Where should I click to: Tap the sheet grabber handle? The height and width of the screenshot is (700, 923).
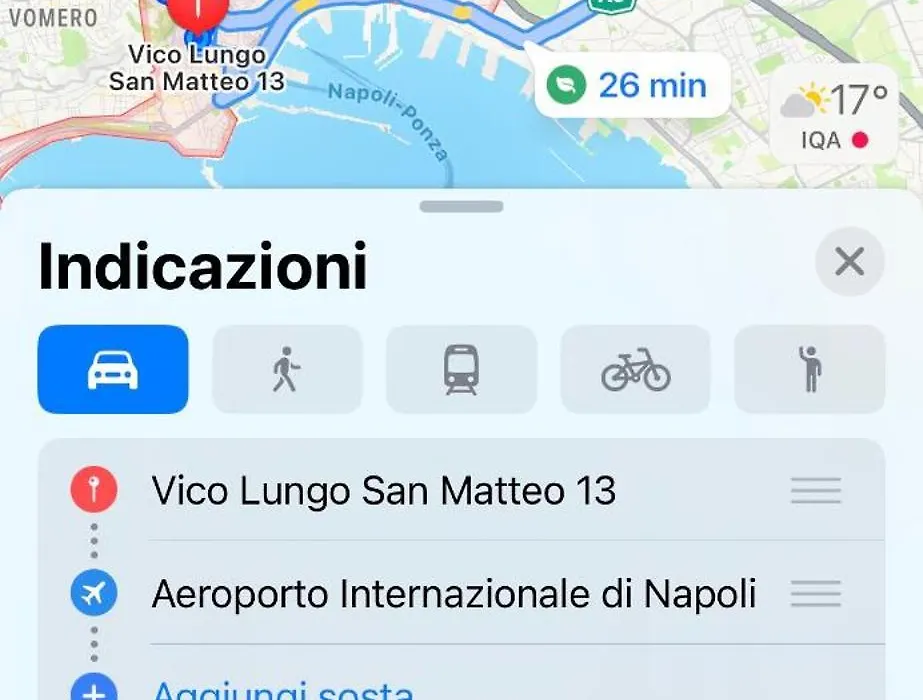click(x=462, y=207)
